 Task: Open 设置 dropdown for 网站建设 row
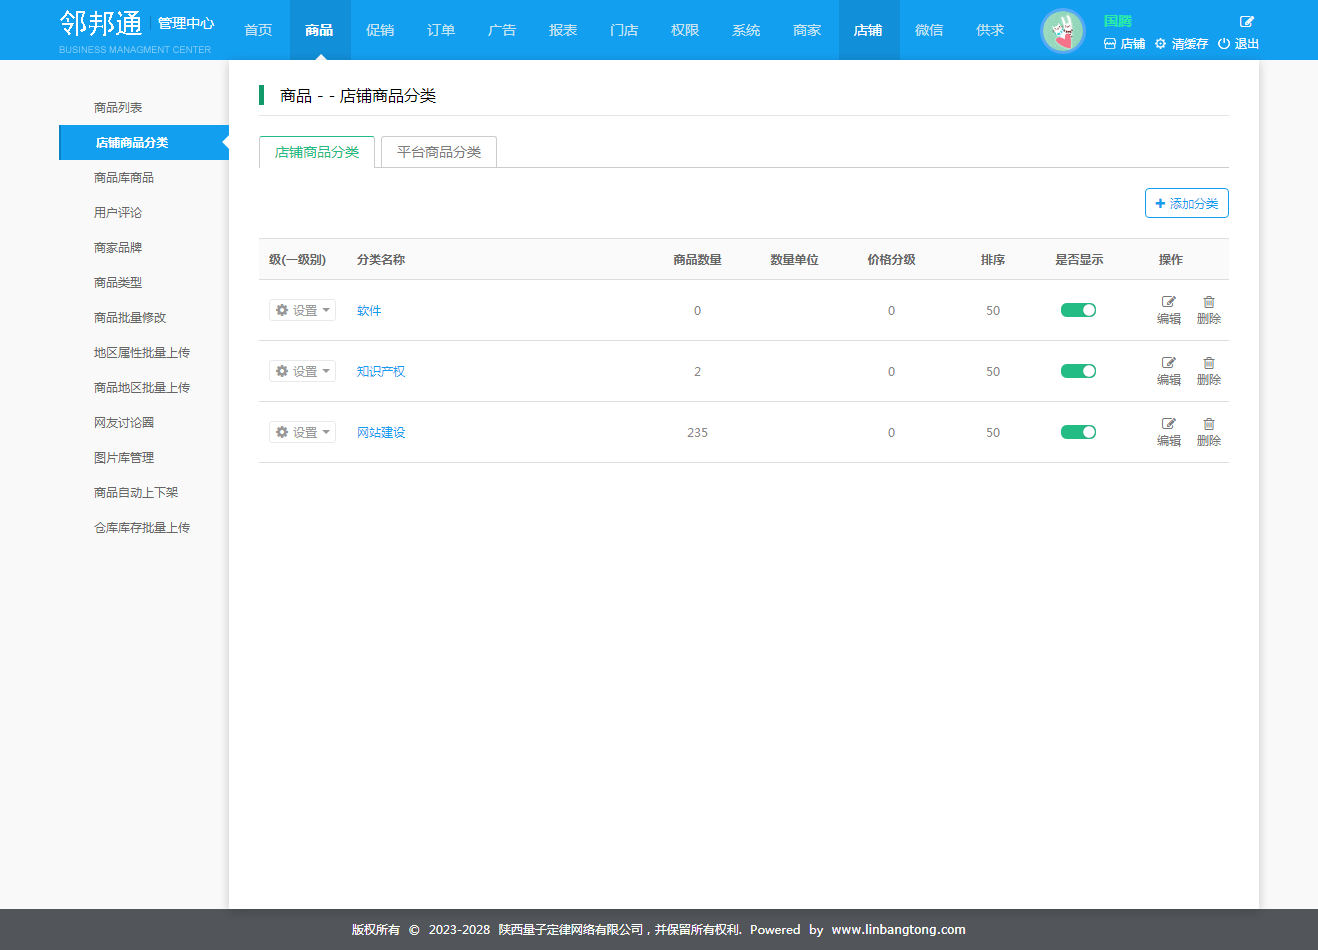coord(302,432)
